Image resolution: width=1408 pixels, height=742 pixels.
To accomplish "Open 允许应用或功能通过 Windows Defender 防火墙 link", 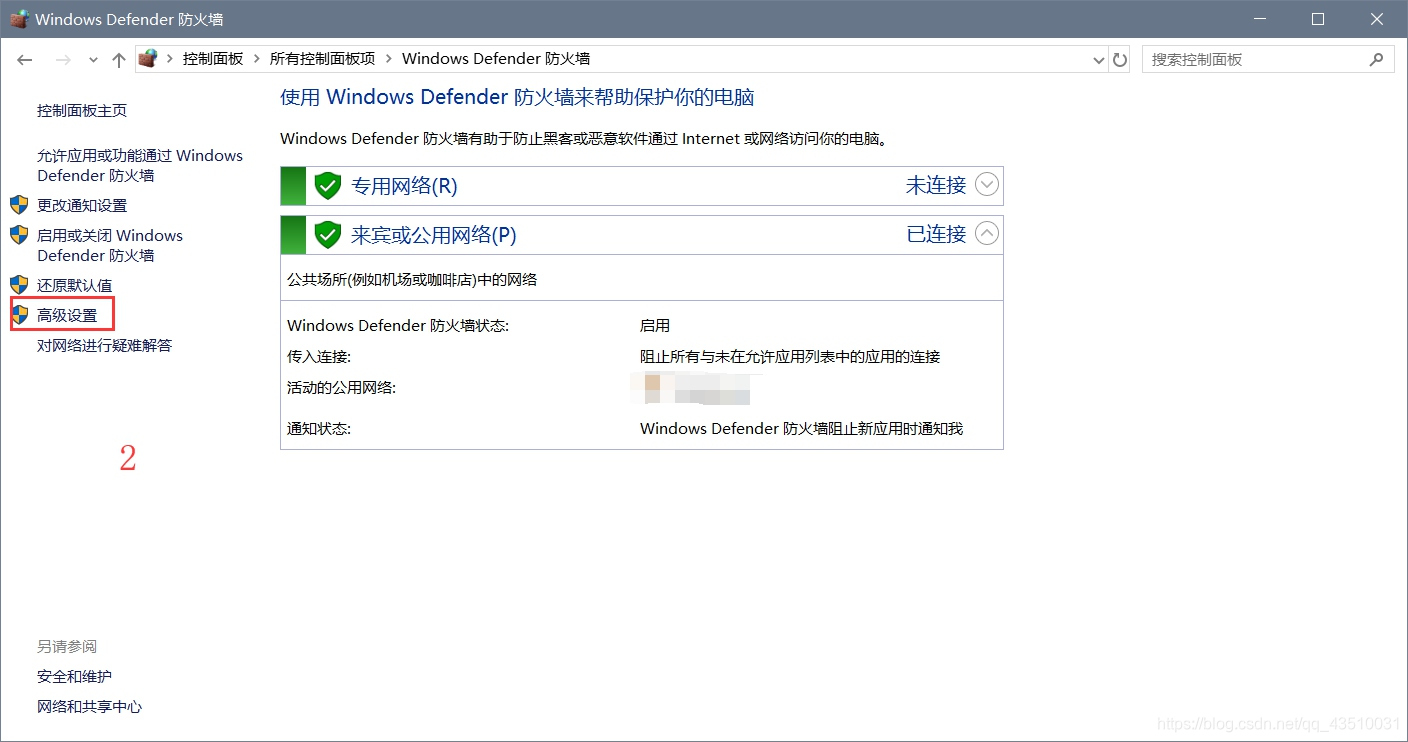I will pos(140,165).
